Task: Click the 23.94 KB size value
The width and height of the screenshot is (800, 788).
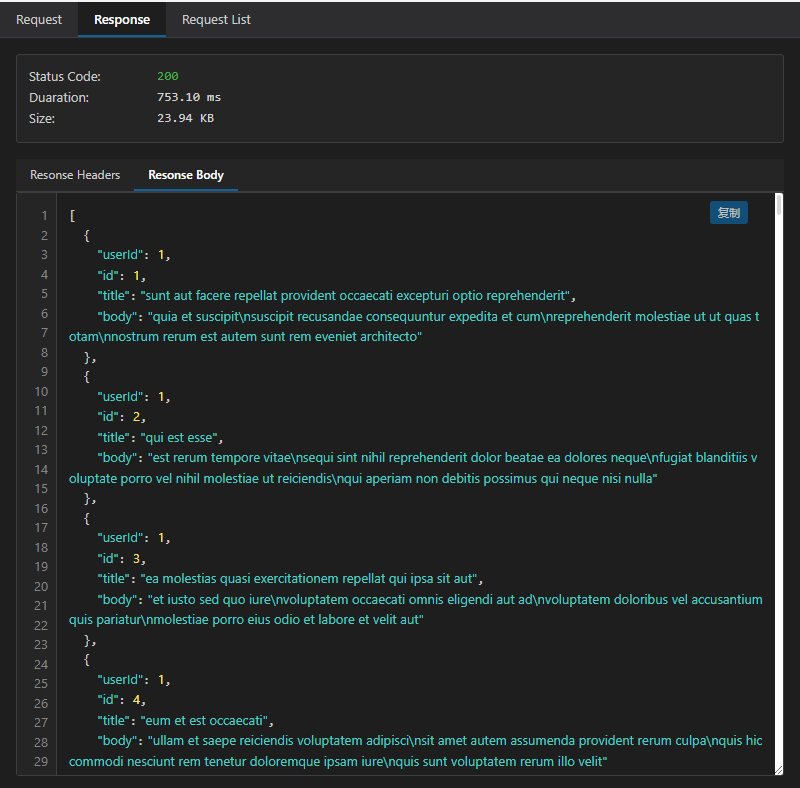Action: (185, 118)
